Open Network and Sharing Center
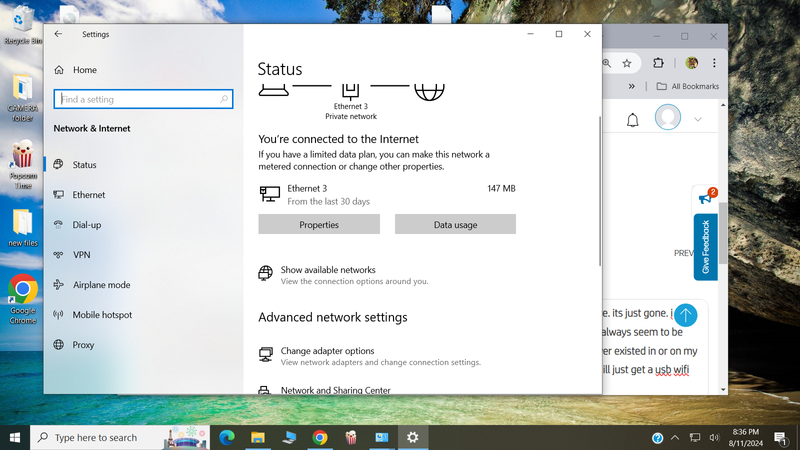The image size is (800, 450). 336,390
